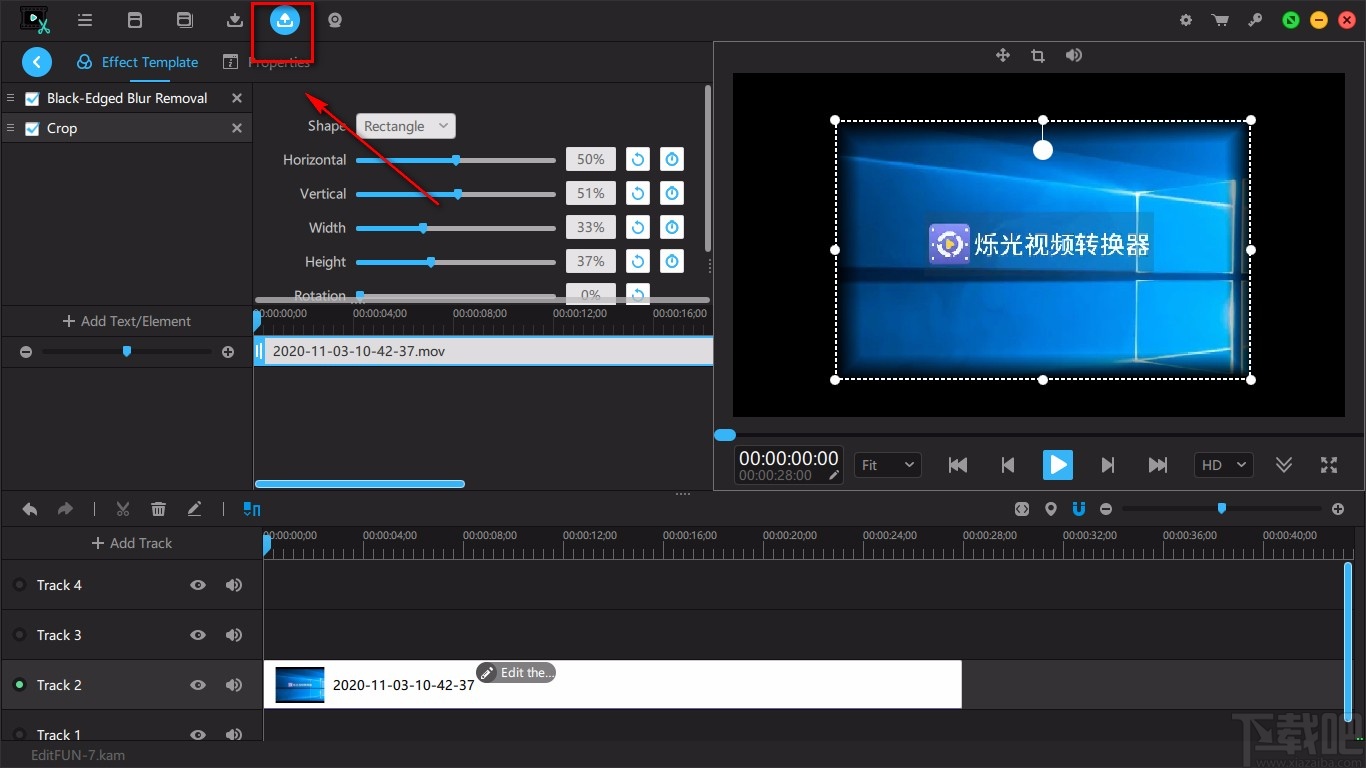The image size is (1366, 768).
Task: Delete selected clip with trash icon
Action: click(x=158, y=509)
